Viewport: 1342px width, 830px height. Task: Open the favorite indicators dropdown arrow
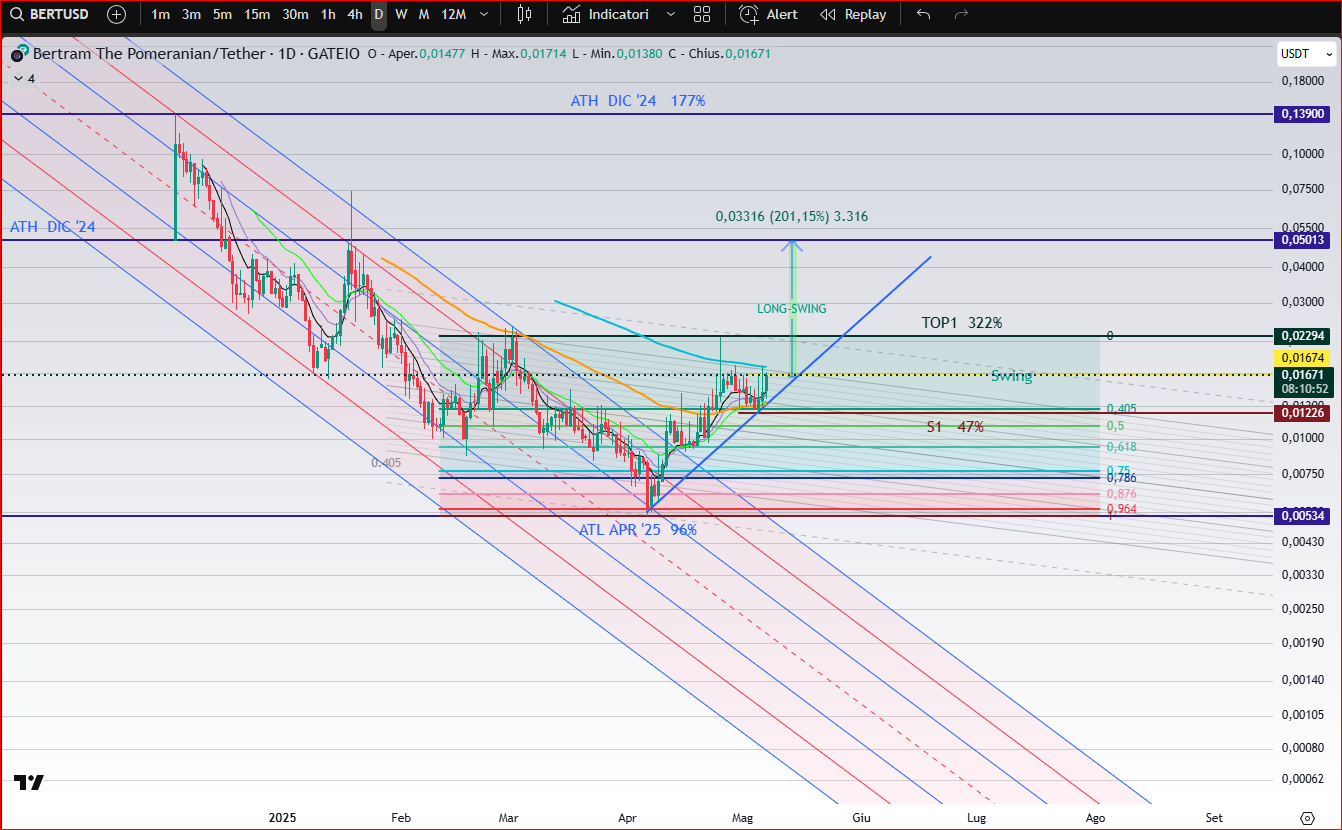[670, 14]
